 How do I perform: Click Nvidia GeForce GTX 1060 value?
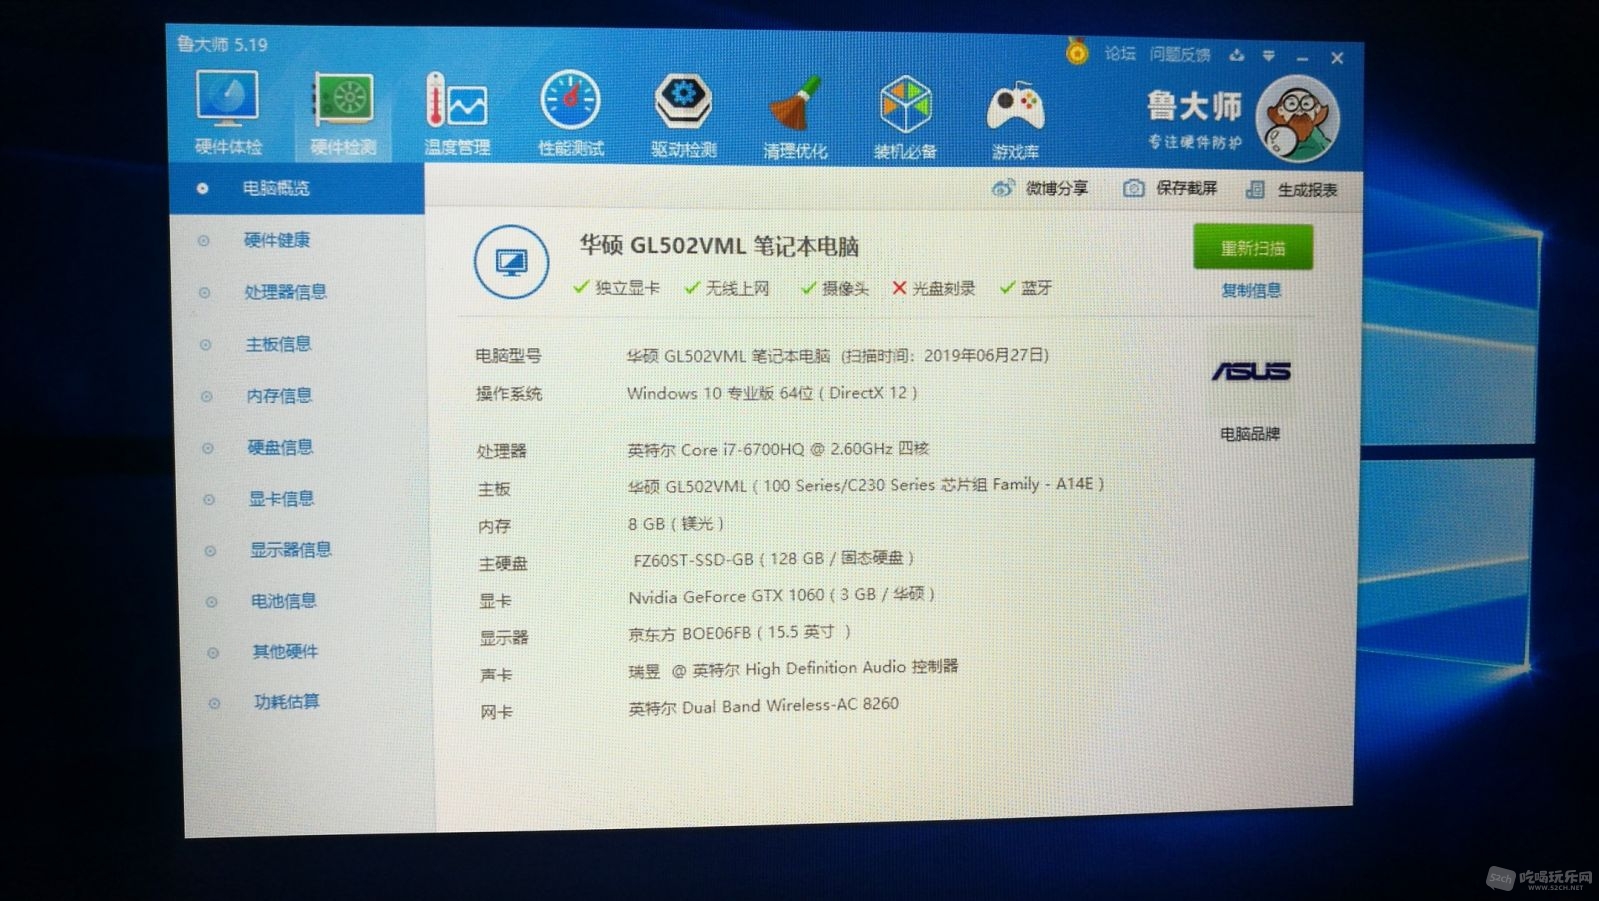[781, 595]
